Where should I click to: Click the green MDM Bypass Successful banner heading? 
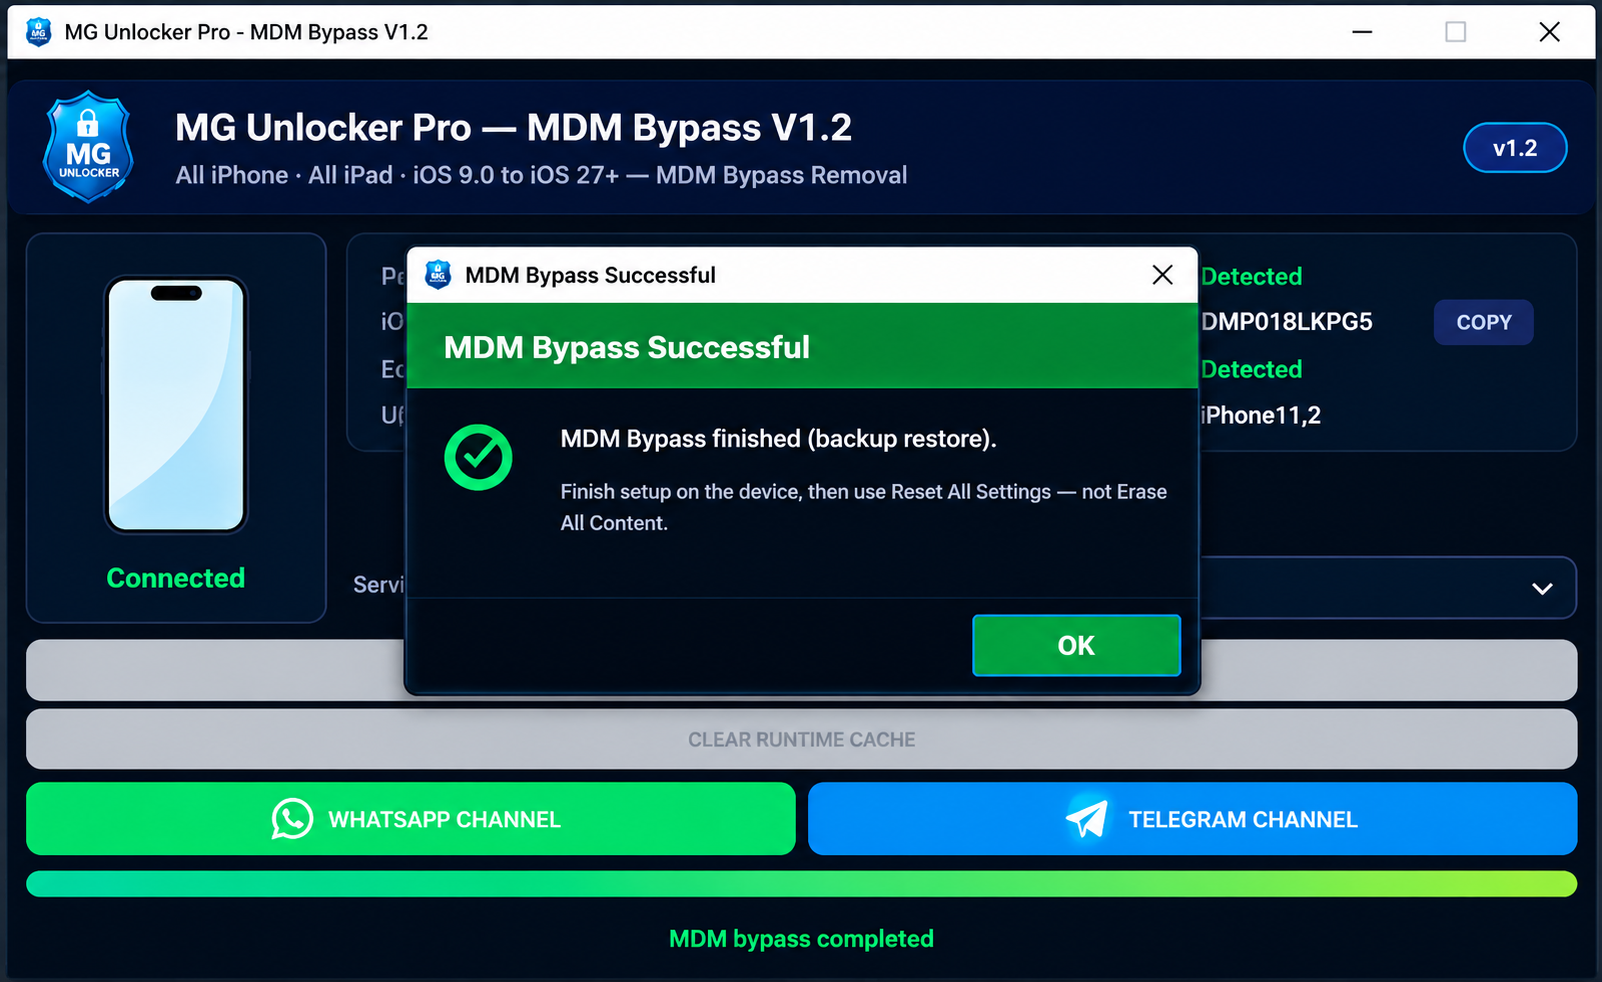click(627, 347)
